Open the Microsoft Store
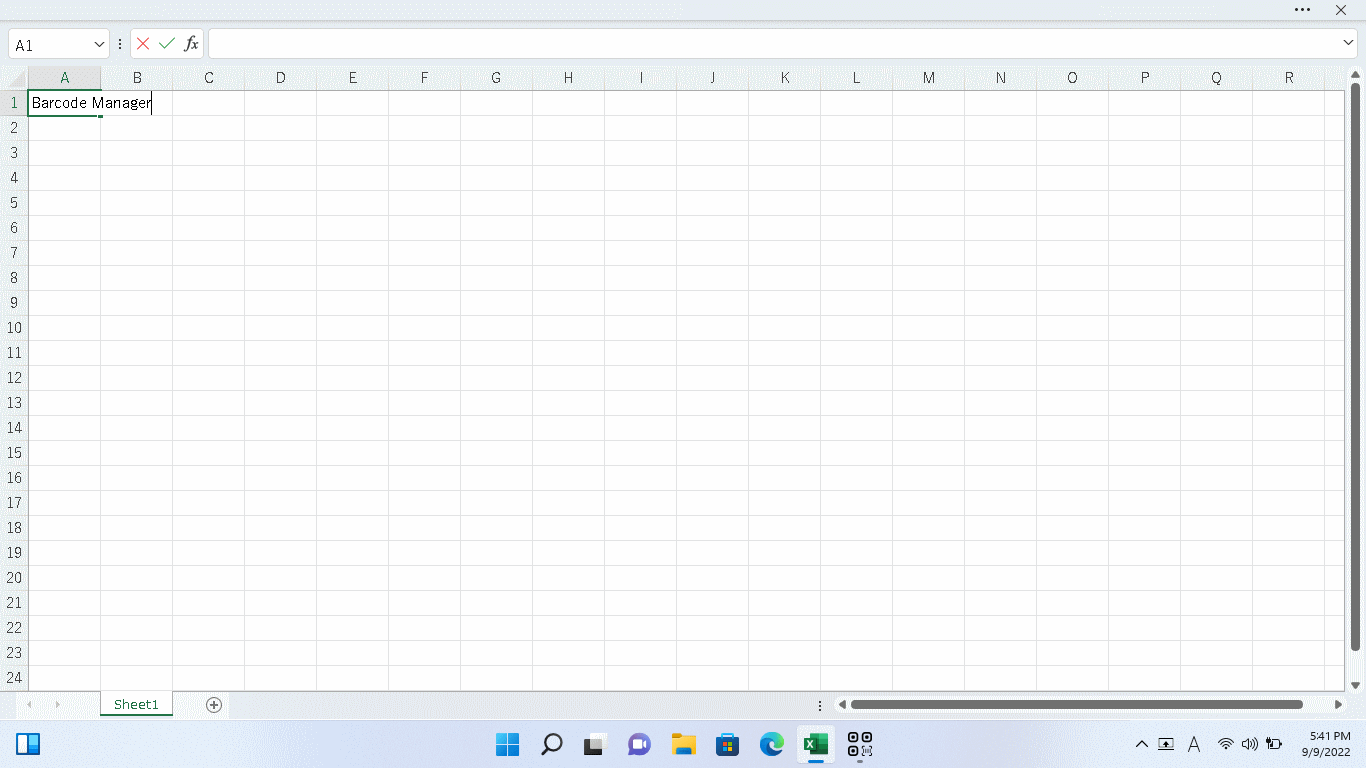Viewport: 1366px width, 768px height. tap(727, 744)
